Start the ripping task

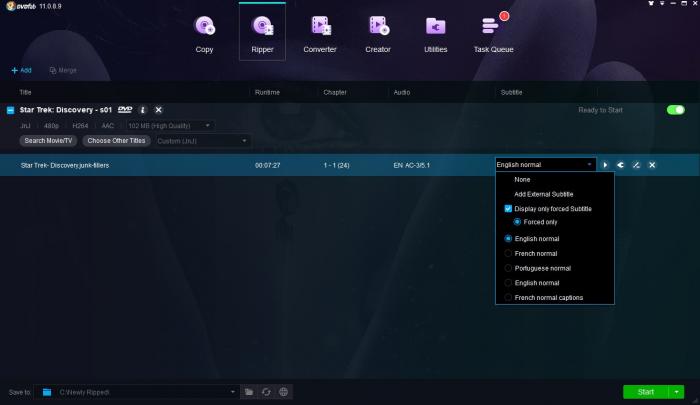tap(646, 392)
